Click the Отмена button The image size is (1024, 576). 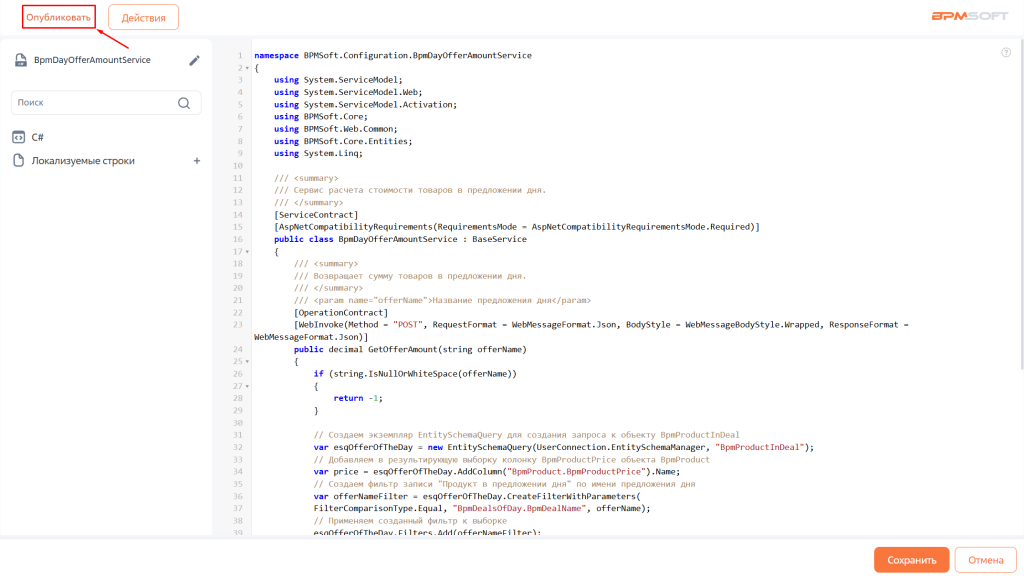(985, 560)
